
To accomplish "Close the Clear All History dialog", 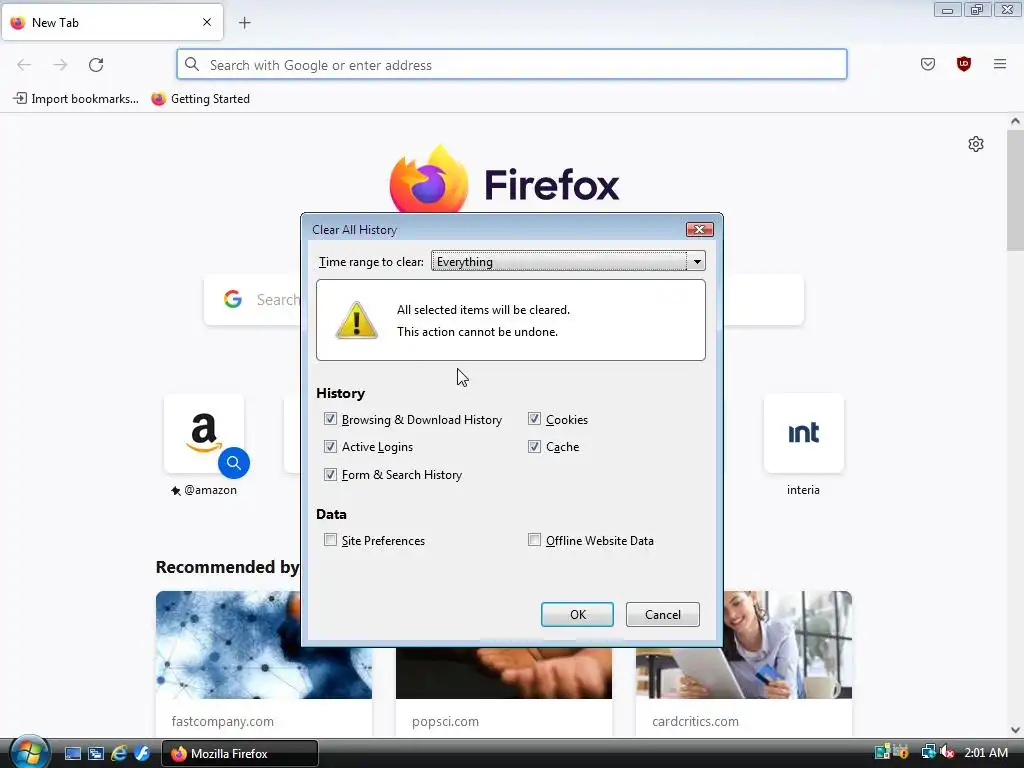I will coord(699,229).
